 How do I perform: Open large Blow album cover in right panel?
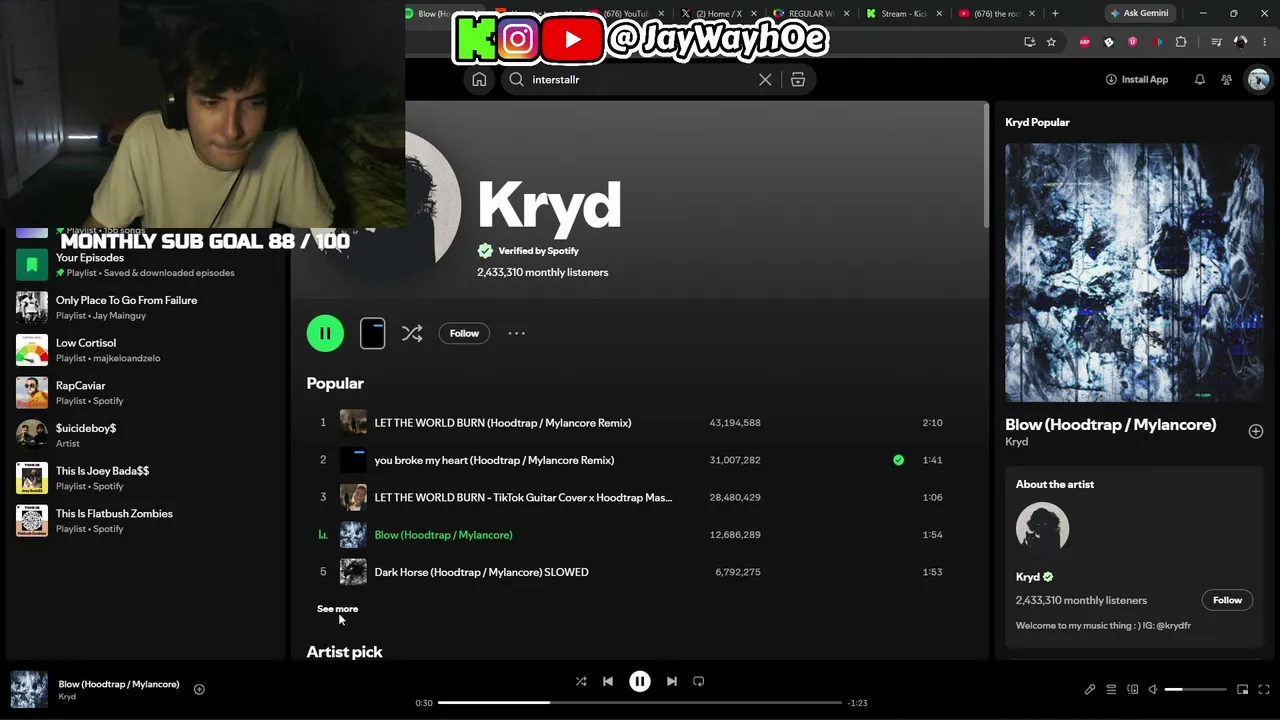pyautogui.click(x=1134, y=273)
